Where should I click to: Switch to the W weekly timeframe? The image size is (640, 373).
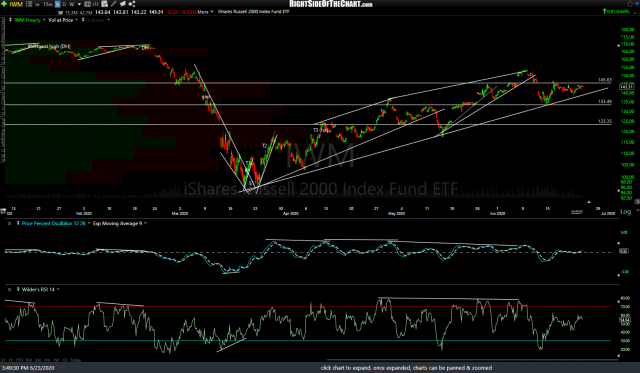coord(72,4)
